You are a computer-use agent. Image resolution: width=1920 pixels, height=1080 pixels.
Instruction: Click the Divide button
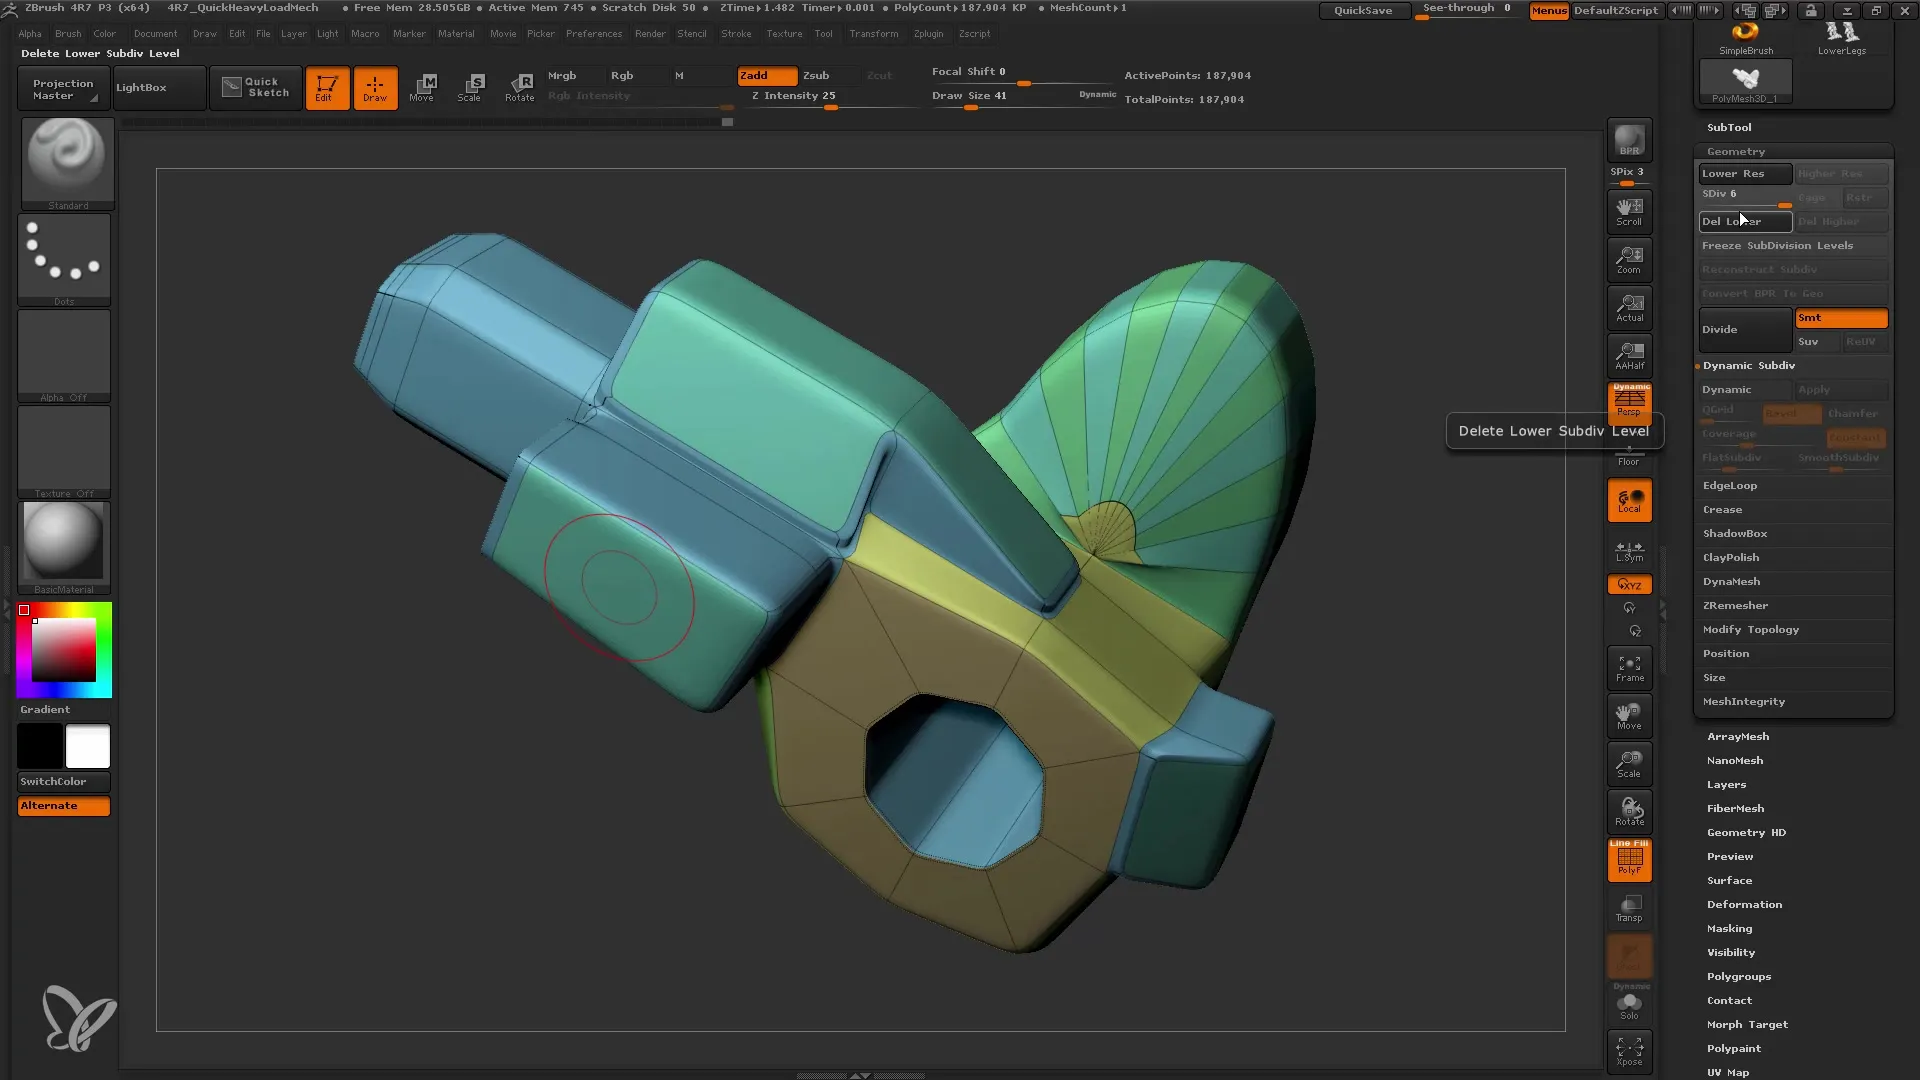click(x=1745, y=329)
